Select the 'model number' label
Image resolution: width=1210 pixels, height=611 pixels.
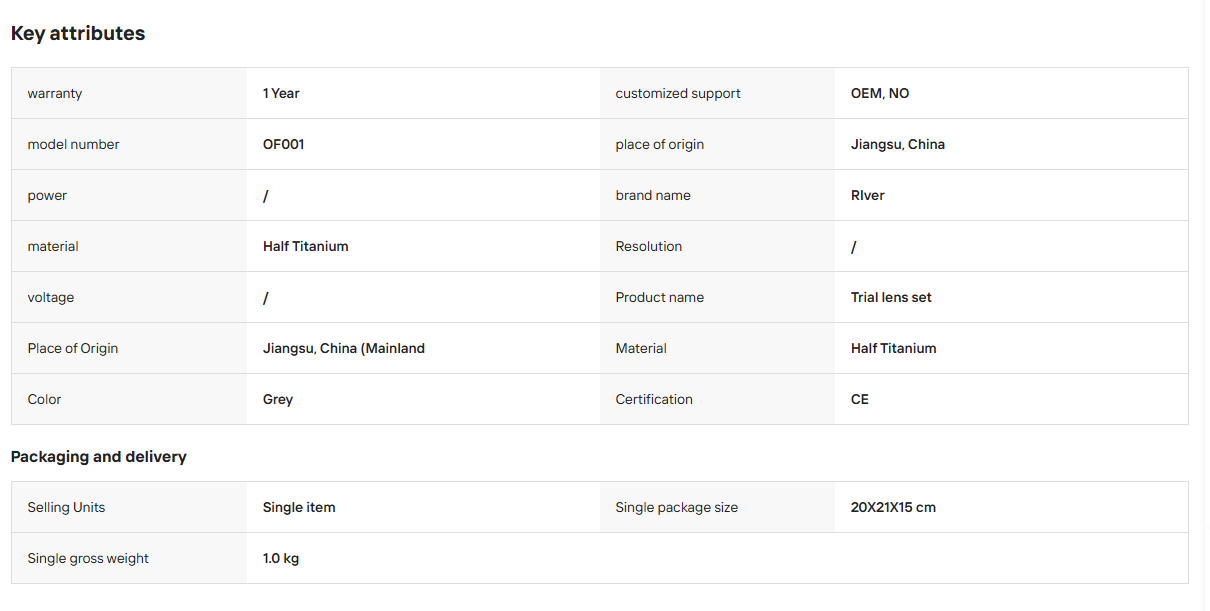73,144
